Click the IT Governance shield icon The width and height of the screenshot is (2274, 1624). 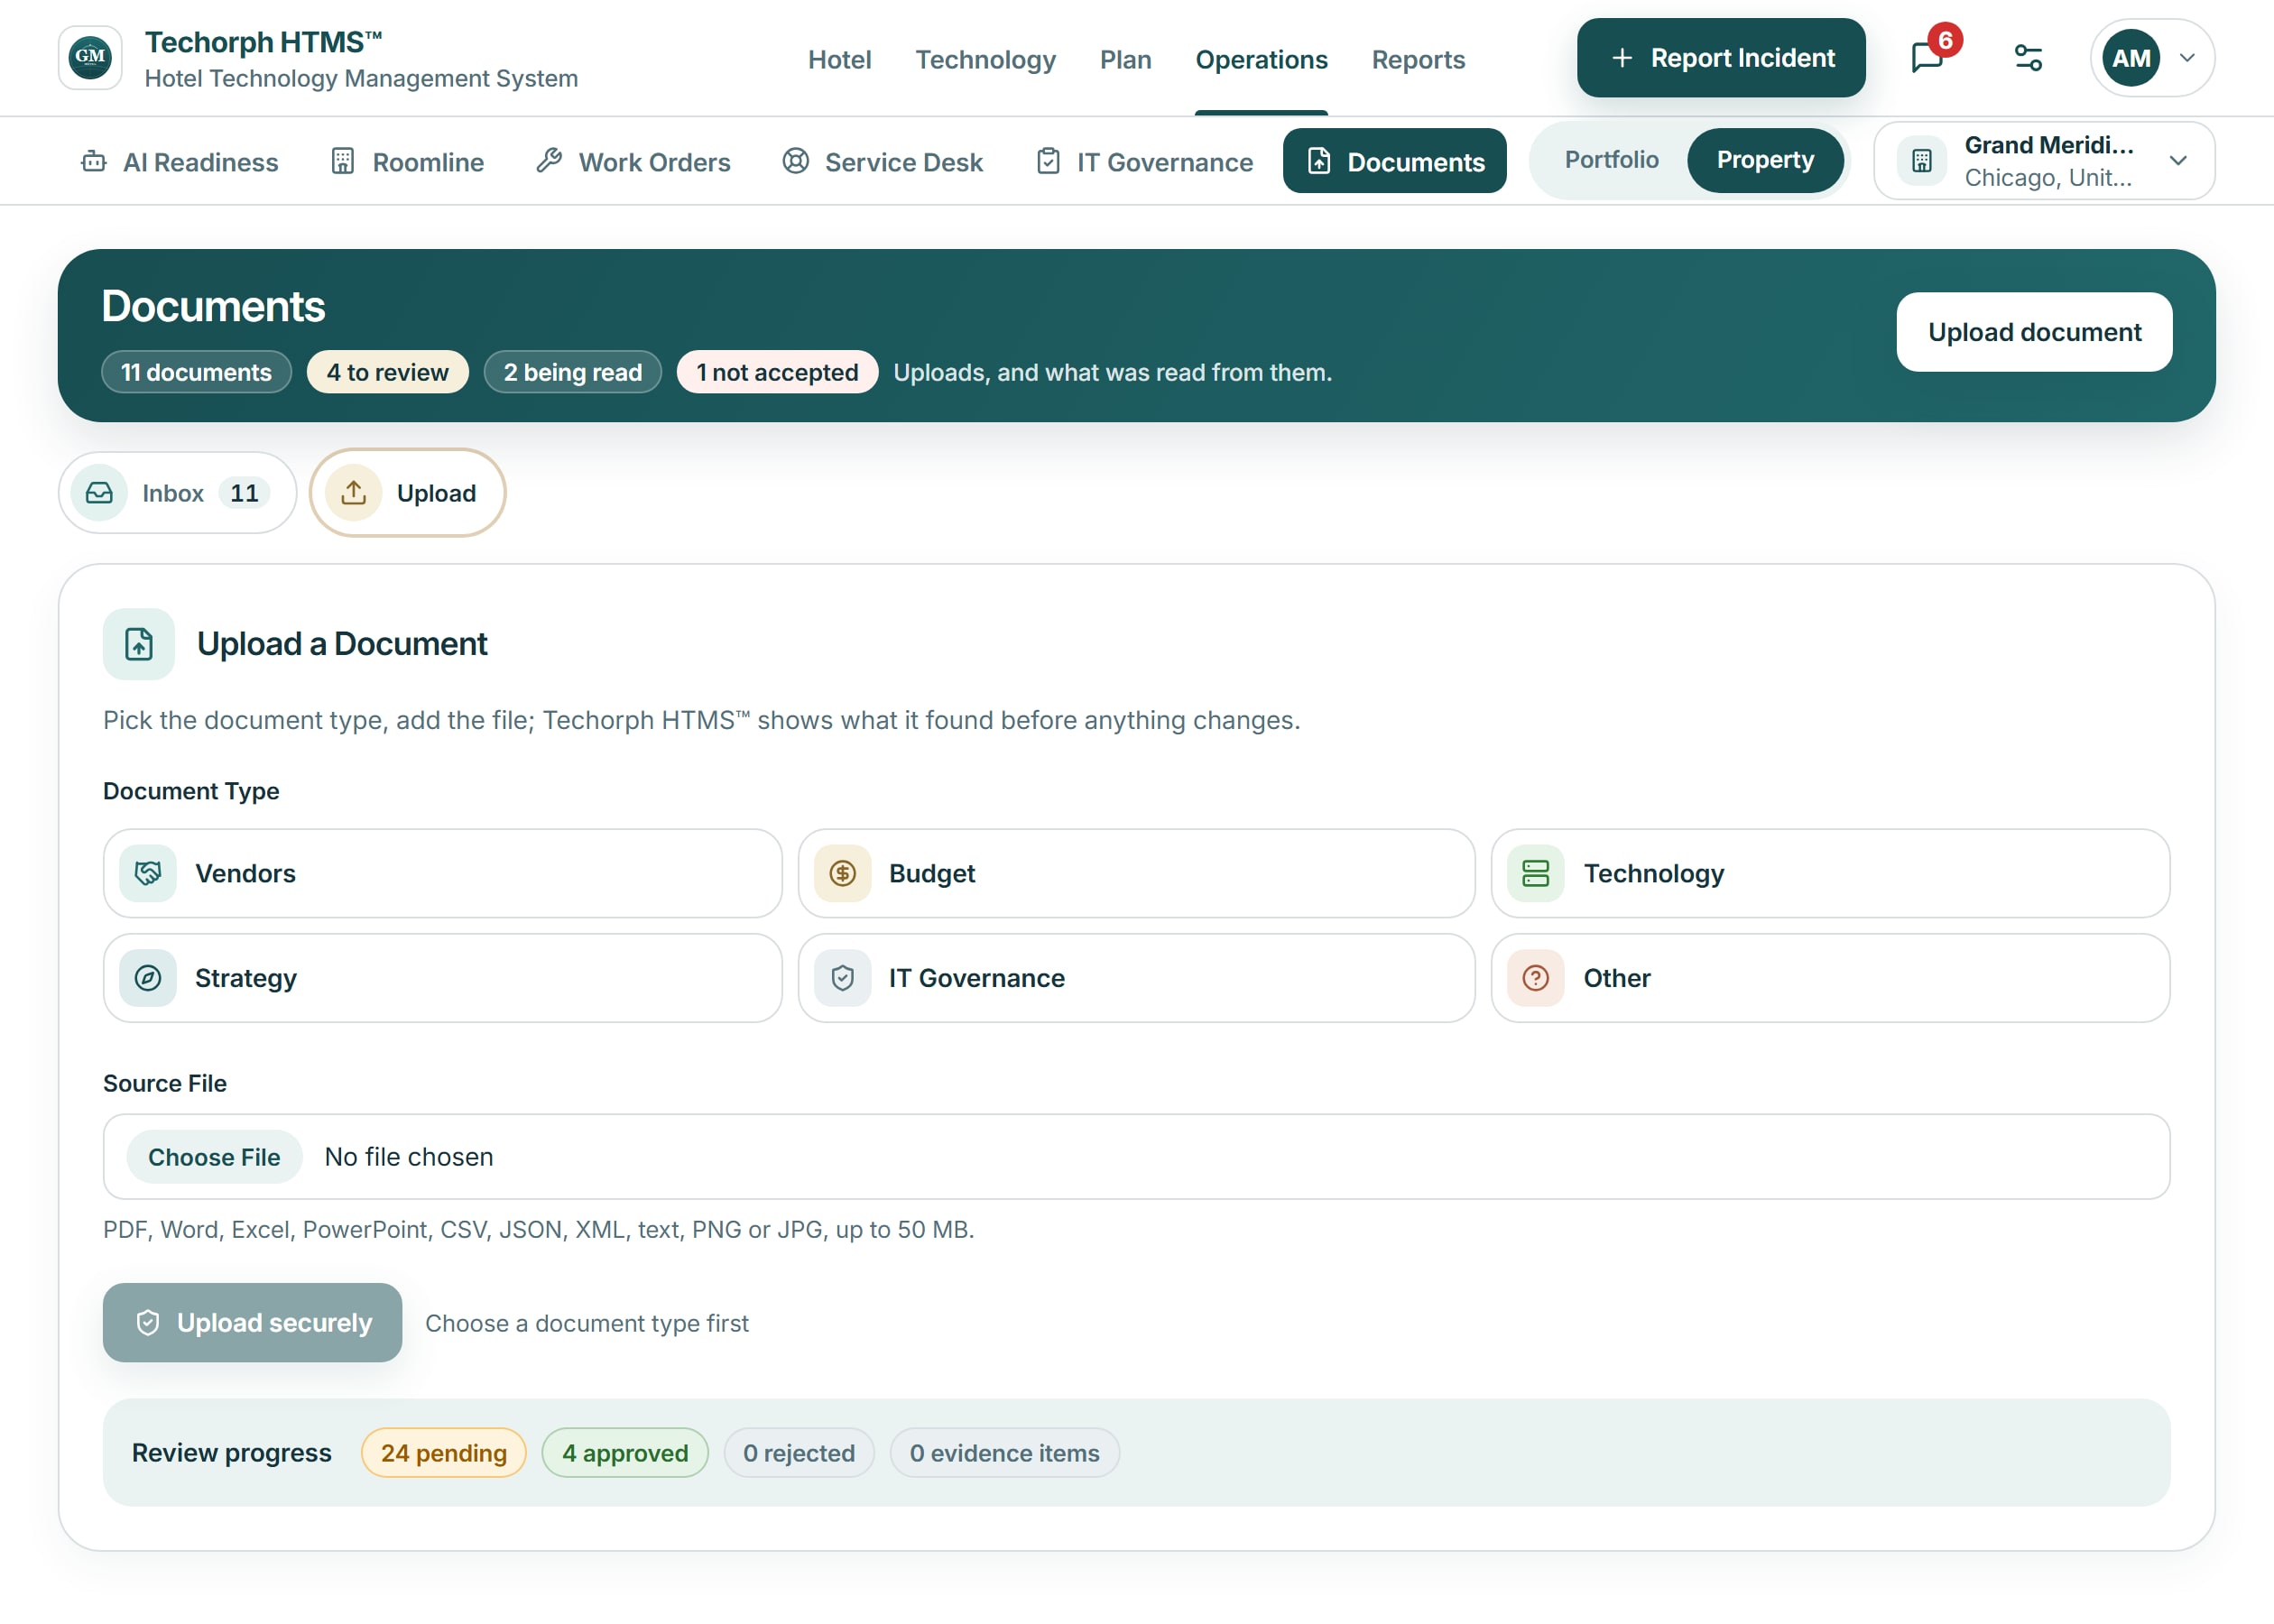pos(842,978)
